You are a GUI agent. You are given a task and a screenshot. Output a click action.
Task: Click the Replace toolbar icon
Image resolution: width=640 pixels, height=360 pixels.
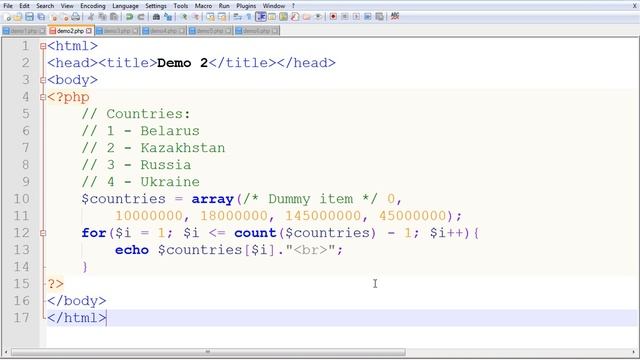tap(168, 17)
